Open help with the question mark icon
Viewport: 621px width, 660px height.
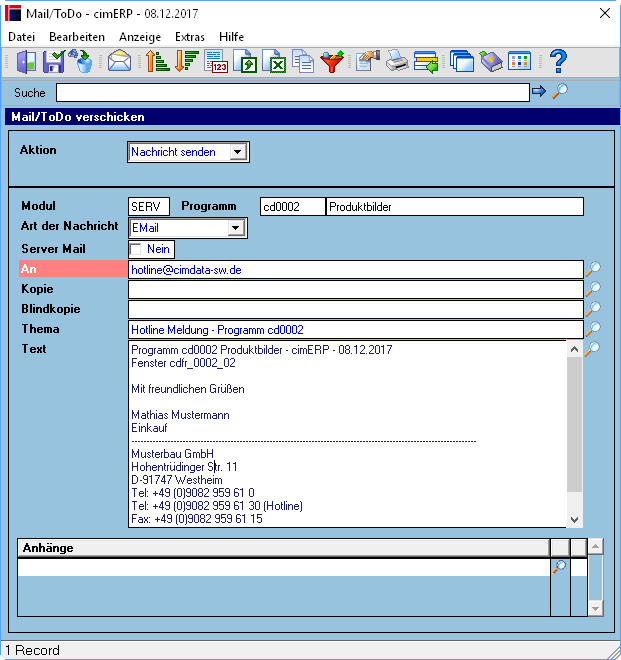(x=558, y=61)
